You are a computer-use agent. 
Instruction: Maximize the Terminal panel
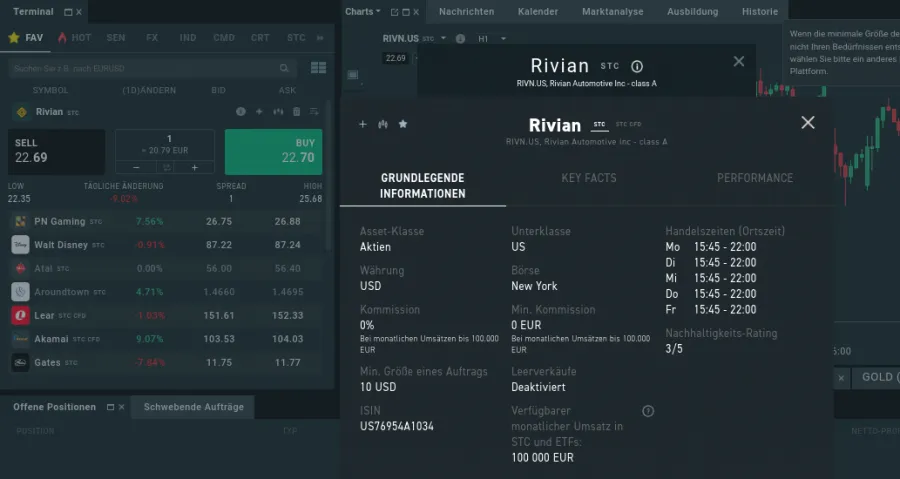pos(68,12)
